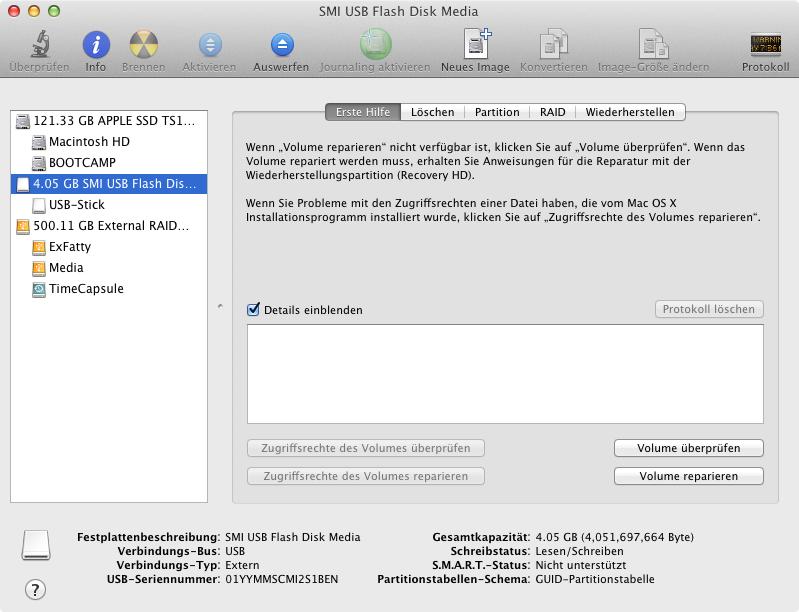Create a Neues Image

476,44
